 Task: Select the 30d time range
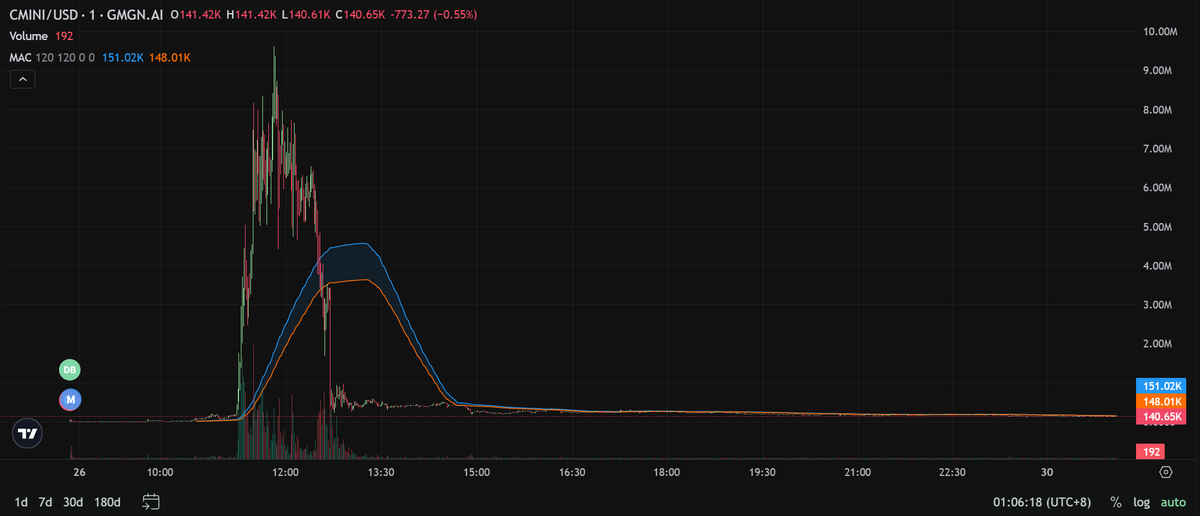point(72,502)
